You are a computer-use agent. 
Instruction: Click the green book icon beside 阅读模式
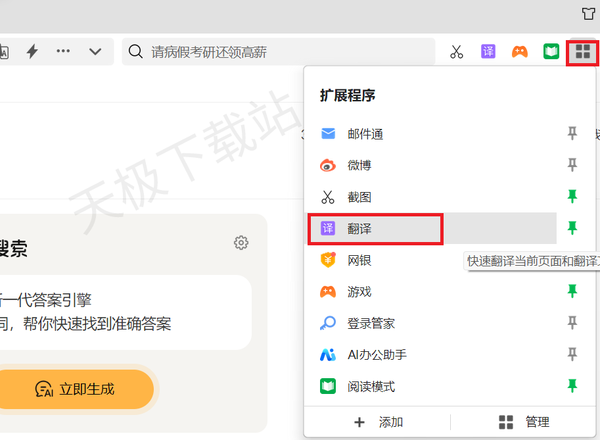pyautogui.click(x=328, y=386)
